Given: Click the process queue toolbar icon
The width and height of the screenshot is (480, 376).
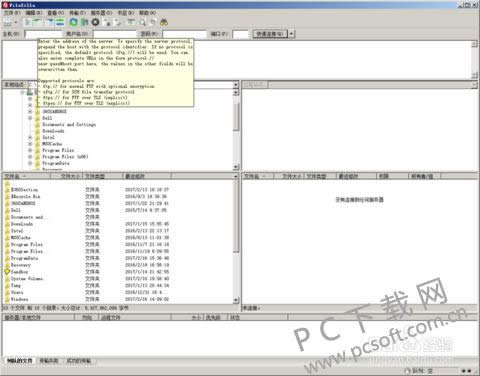Looking at the screenshot, I should tap(84, 22).
